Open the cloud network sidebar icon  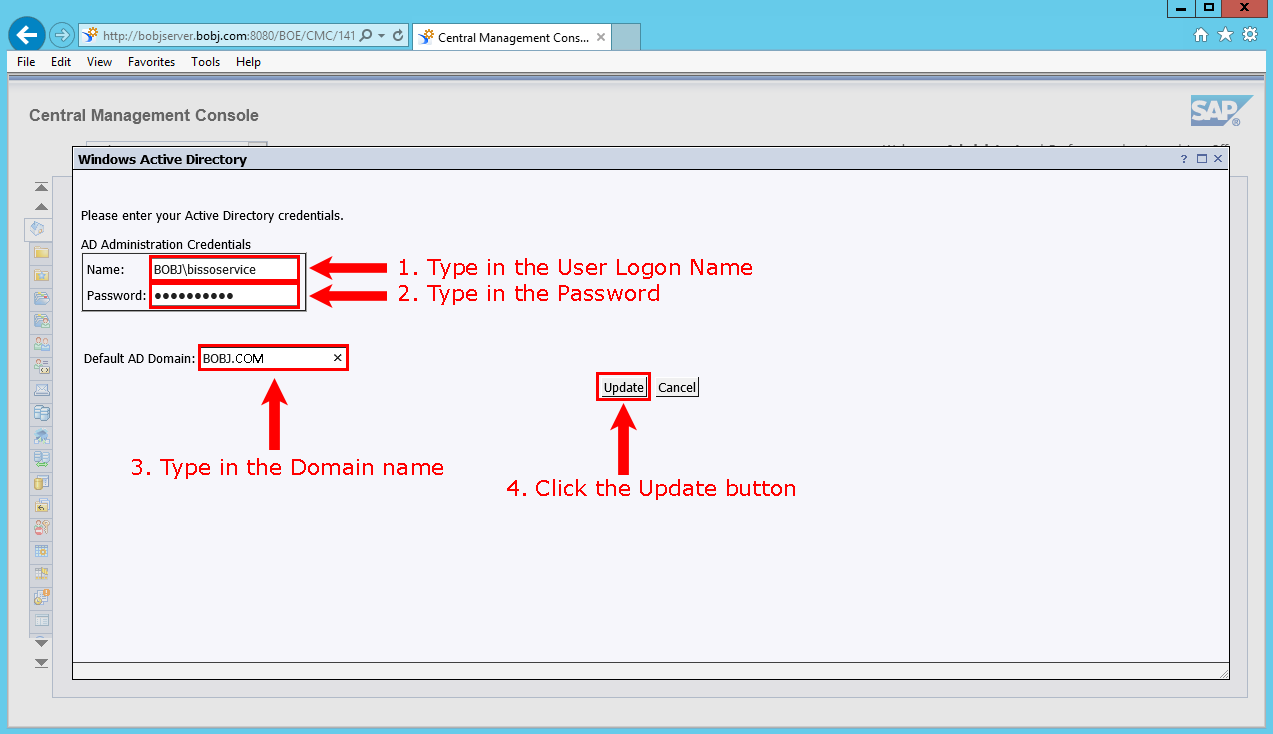pos(41,436)
